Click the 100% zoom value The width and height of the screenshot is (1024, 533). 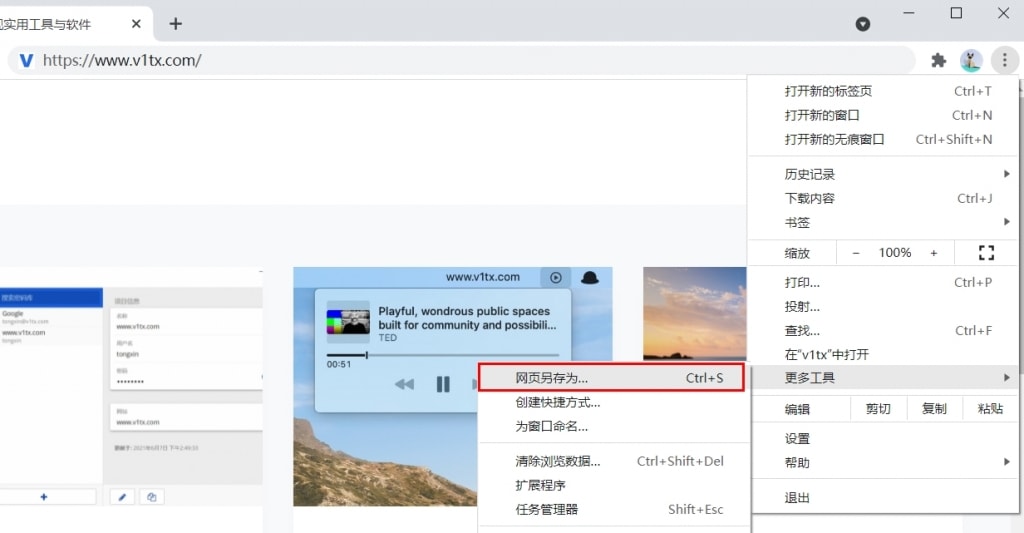coord(895,253)
